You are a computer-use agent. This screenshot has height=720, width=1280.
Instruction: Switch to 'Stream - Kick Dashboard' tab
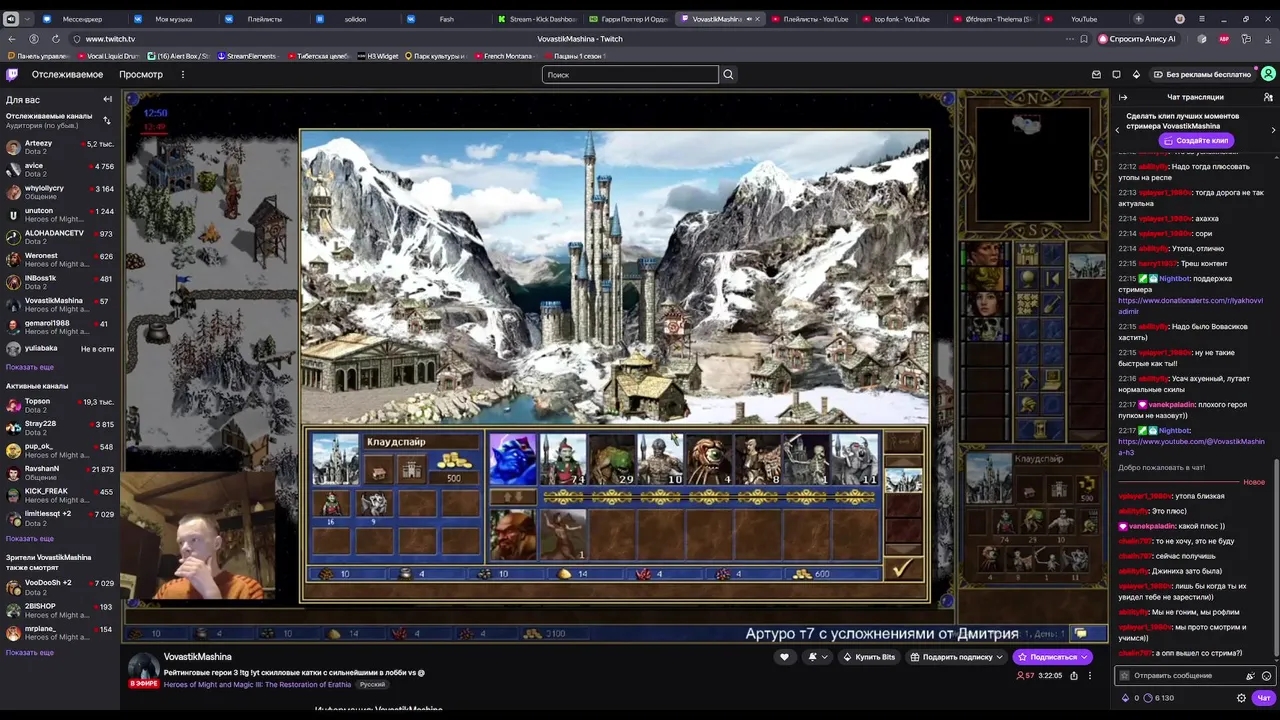pos(540,19)
